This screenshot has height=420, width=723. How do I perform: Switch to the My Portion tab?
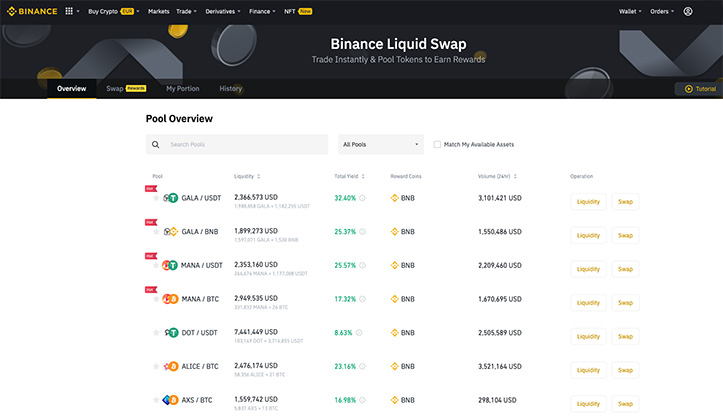pos(183,89)
